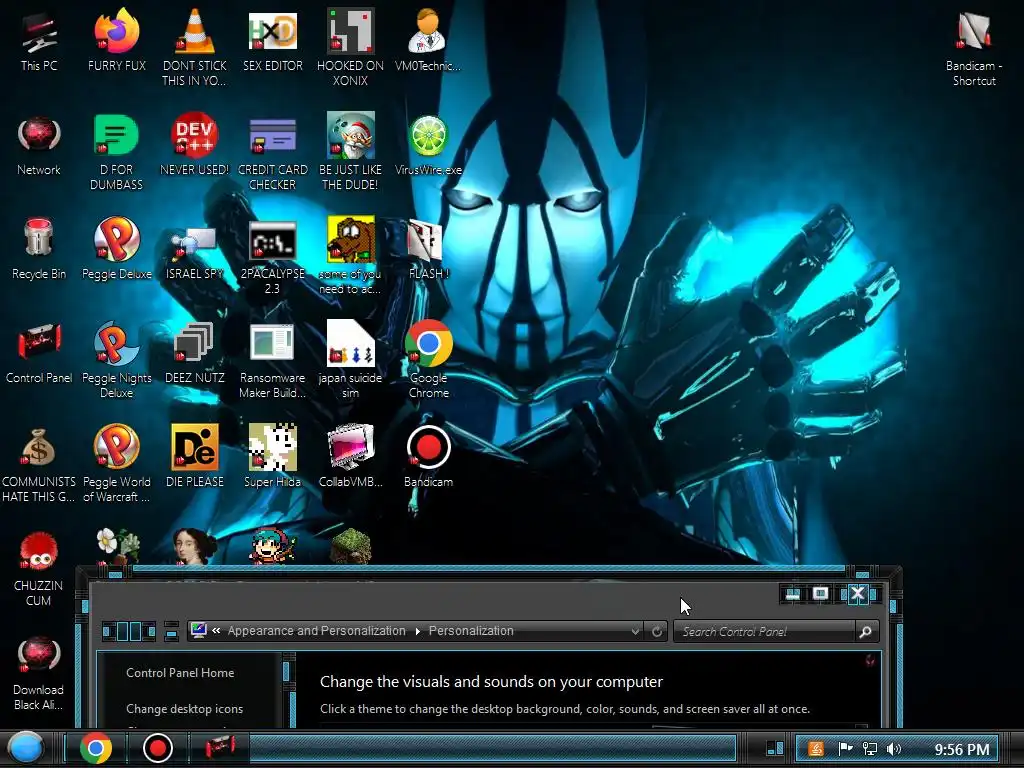Open the scooby dog 'some of you need' shortcut
This screenshot has height=768, width=1024.
click(350, 256)
